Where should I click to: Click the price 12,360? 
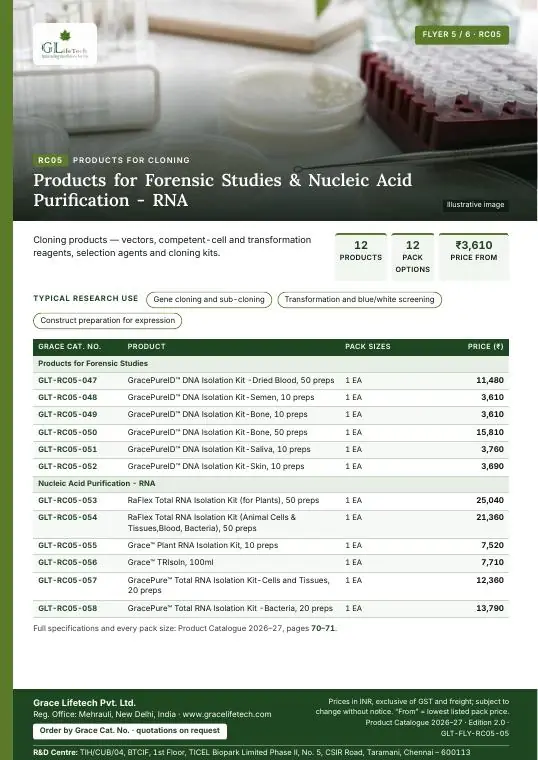tap(490, 580)
